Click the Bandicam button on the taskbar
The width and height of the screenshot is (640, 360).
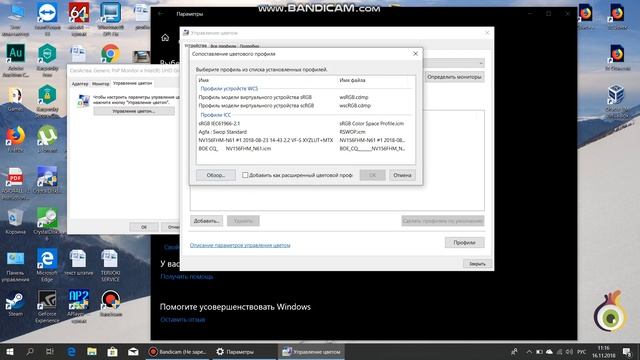pos(178,351)
